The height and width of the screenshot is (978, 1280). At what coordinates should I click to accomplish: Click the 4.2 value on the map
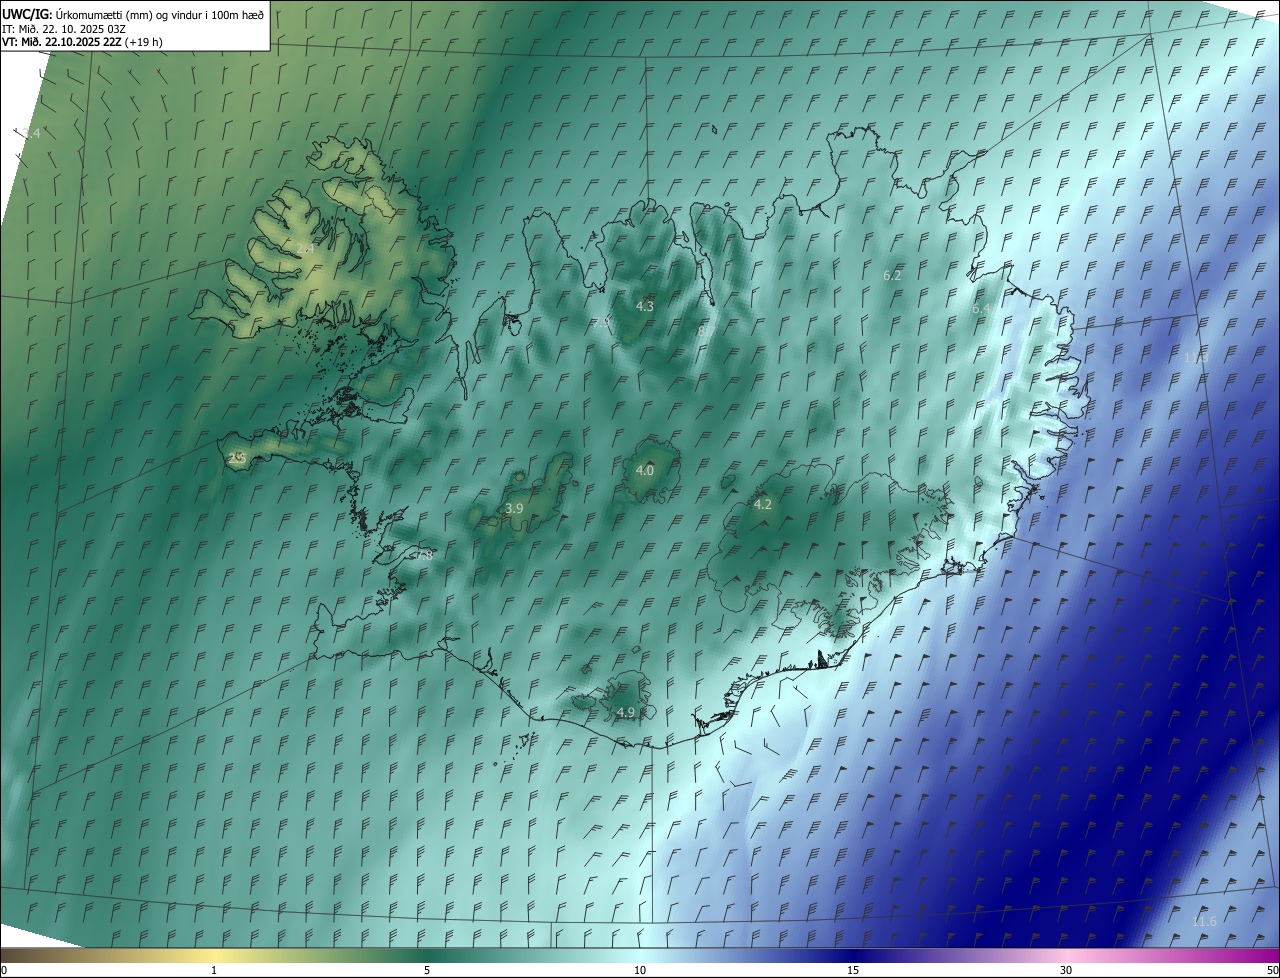point(762,505)
